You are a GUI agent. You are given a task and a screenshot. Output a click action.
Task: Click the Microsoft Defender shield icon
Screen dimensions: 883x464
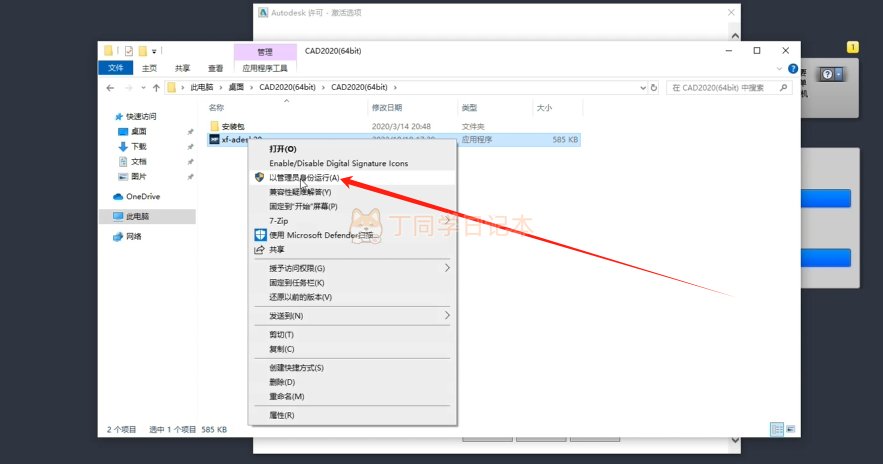[260, 235]
